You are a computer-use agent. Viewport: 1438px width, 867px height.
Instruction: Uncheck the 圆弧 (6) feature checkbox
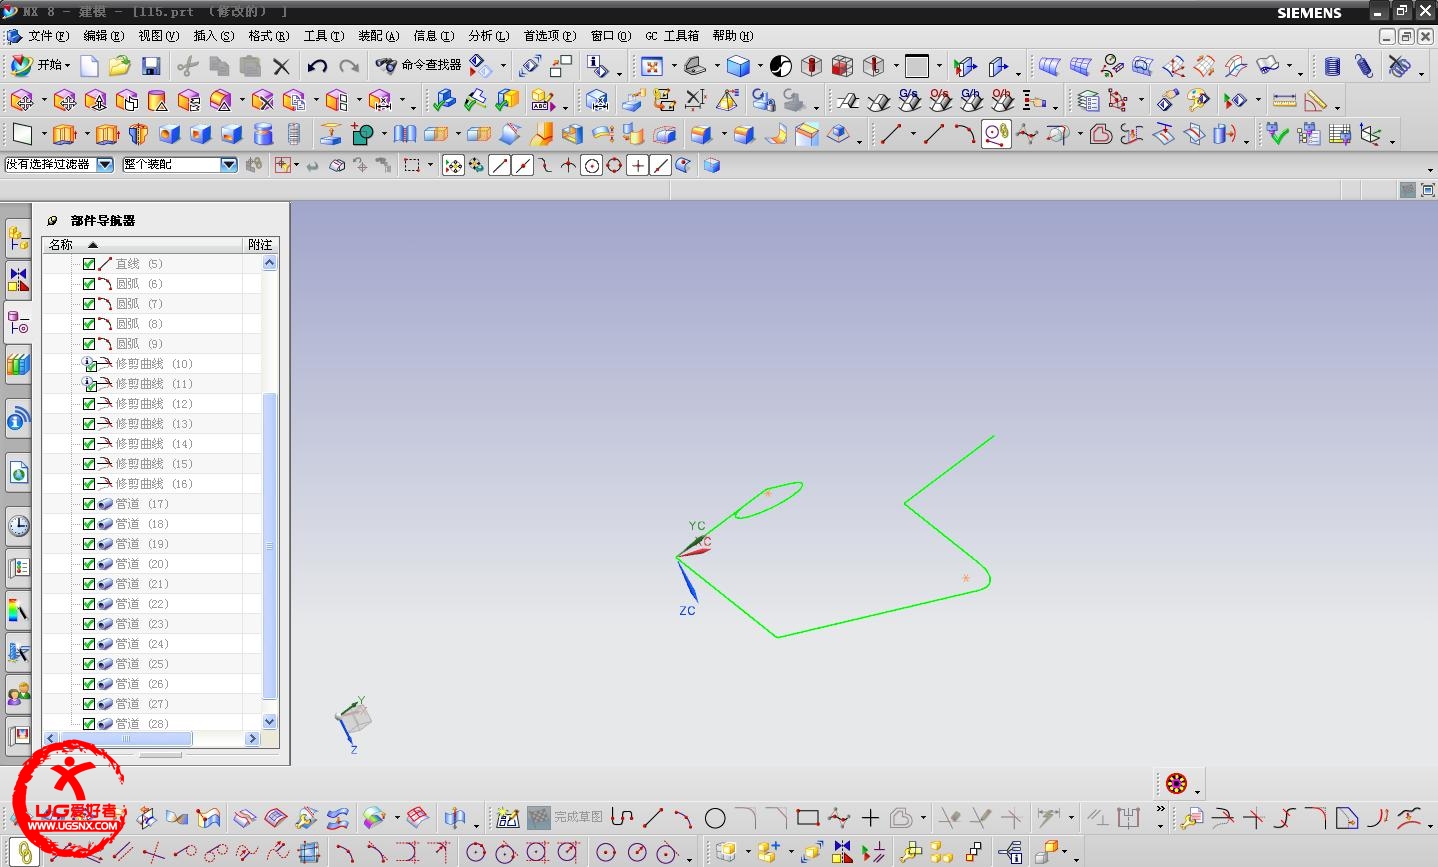(89, 284)
